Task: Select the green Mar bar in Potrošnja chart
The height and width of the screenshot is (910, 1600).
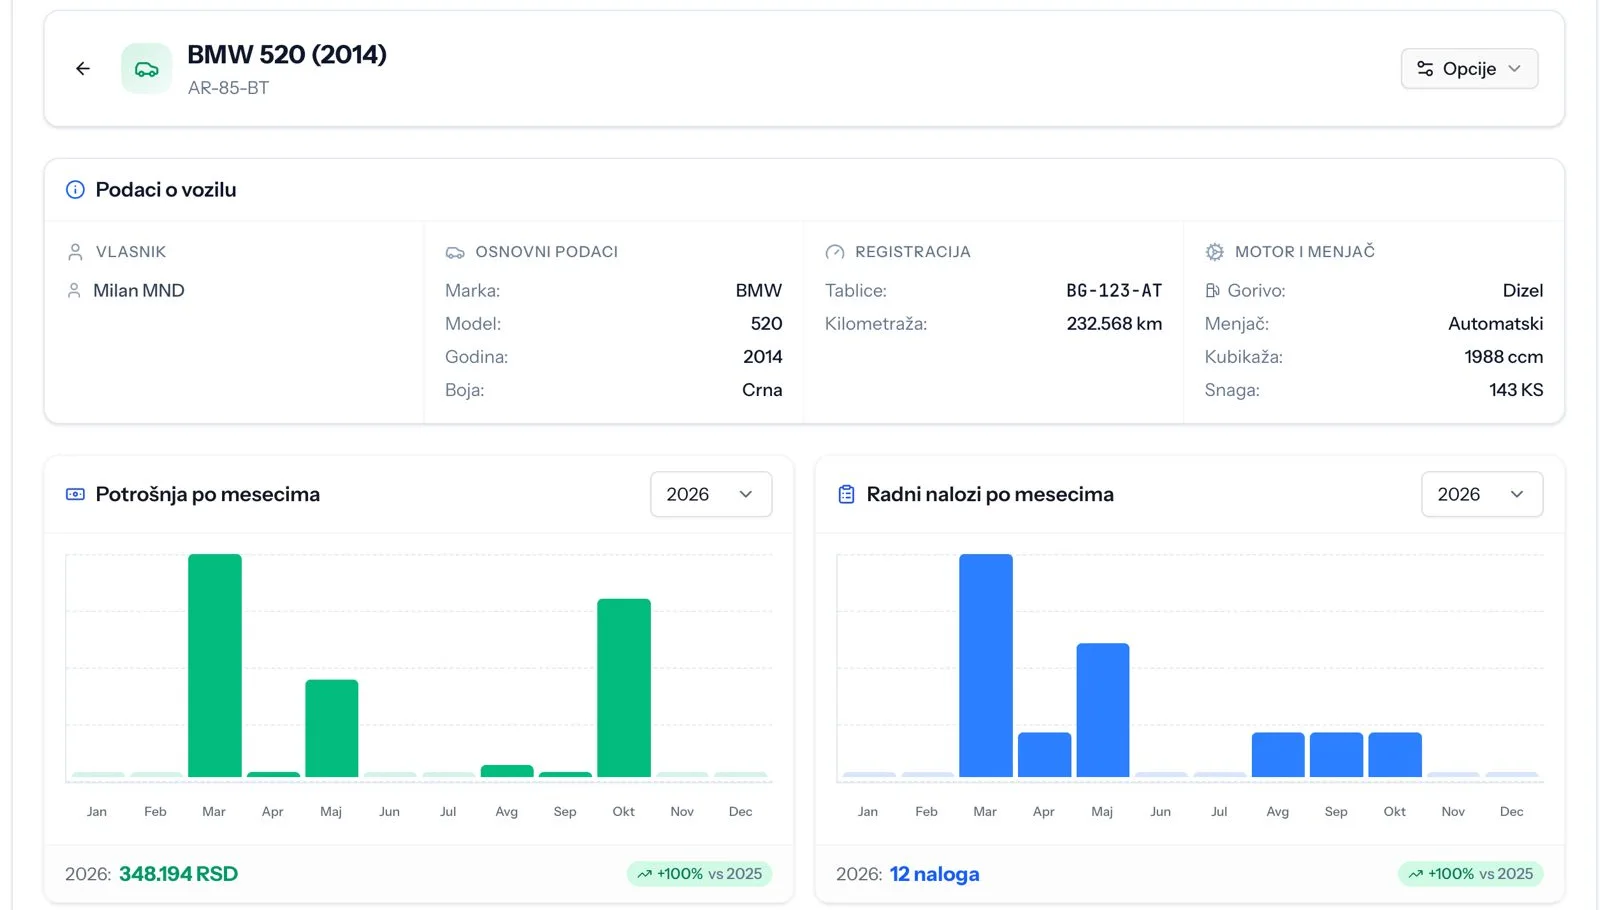Action: [x=215, y=666]
